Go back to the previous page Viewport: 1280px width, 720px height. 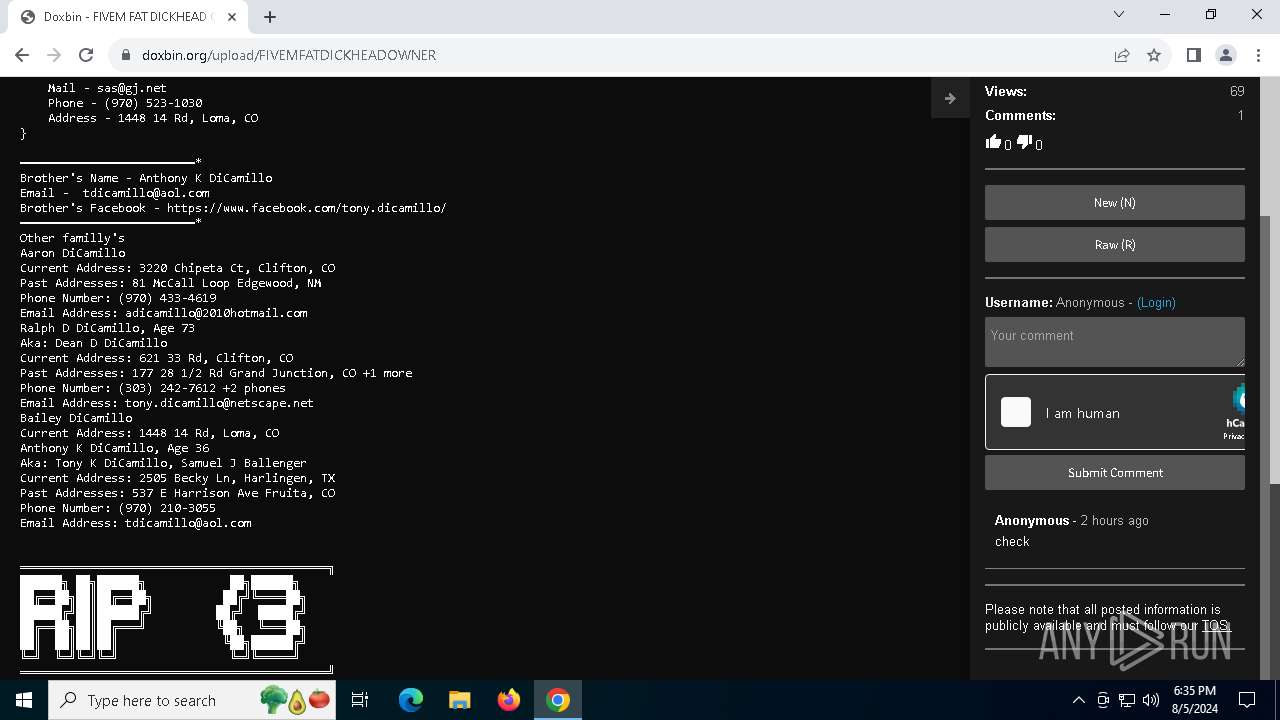pyautogui.click(x=22, y=55)
